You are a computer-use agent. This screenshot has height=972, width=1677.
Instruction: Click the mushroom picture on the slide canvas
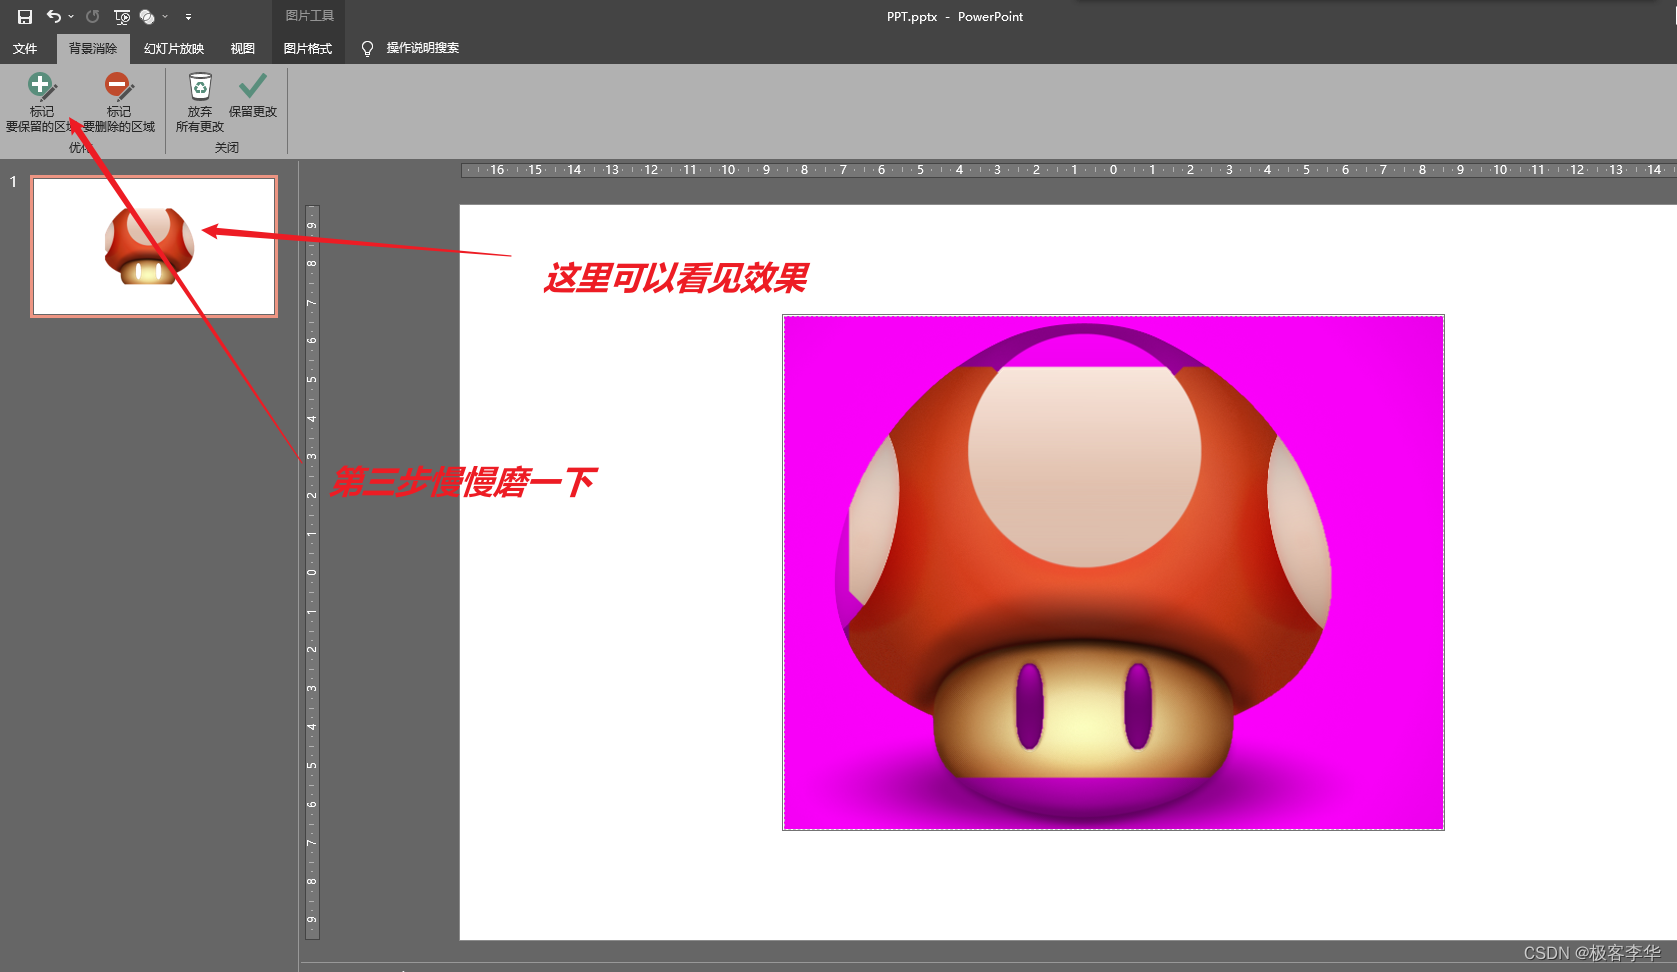(1112, 572)
